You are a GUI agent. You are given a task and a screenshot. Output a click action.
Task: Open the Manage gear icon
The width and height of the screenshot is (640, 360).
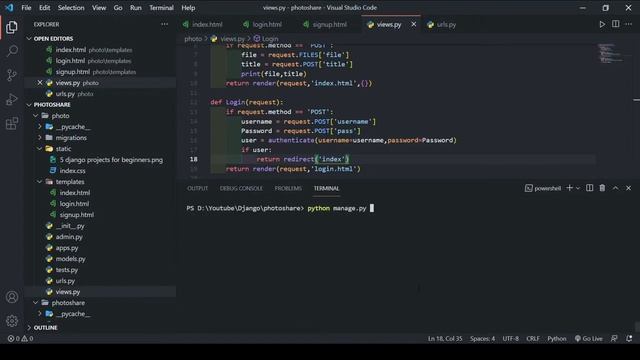12,321
